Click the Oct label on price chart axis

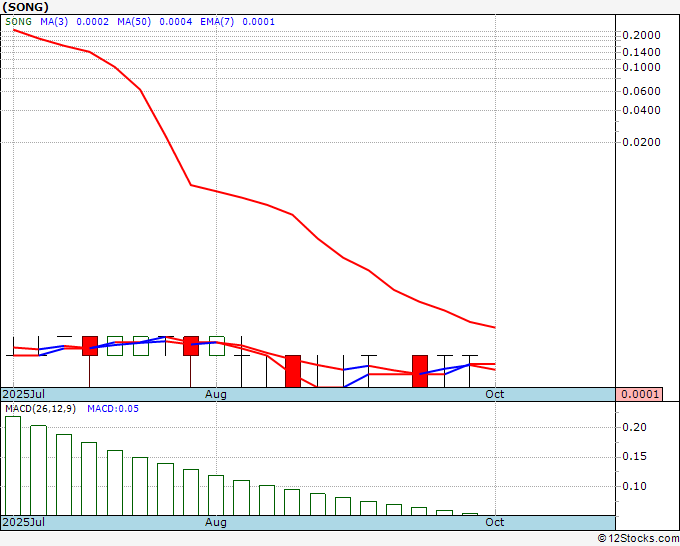pyautogui.click(x=494, y=394)
